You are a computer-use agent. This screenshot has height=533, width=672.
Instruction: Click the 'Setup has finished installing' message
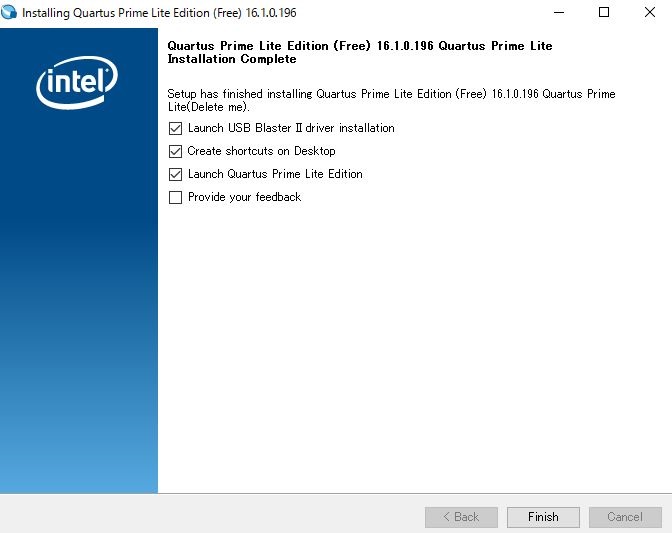coord(391,100)
